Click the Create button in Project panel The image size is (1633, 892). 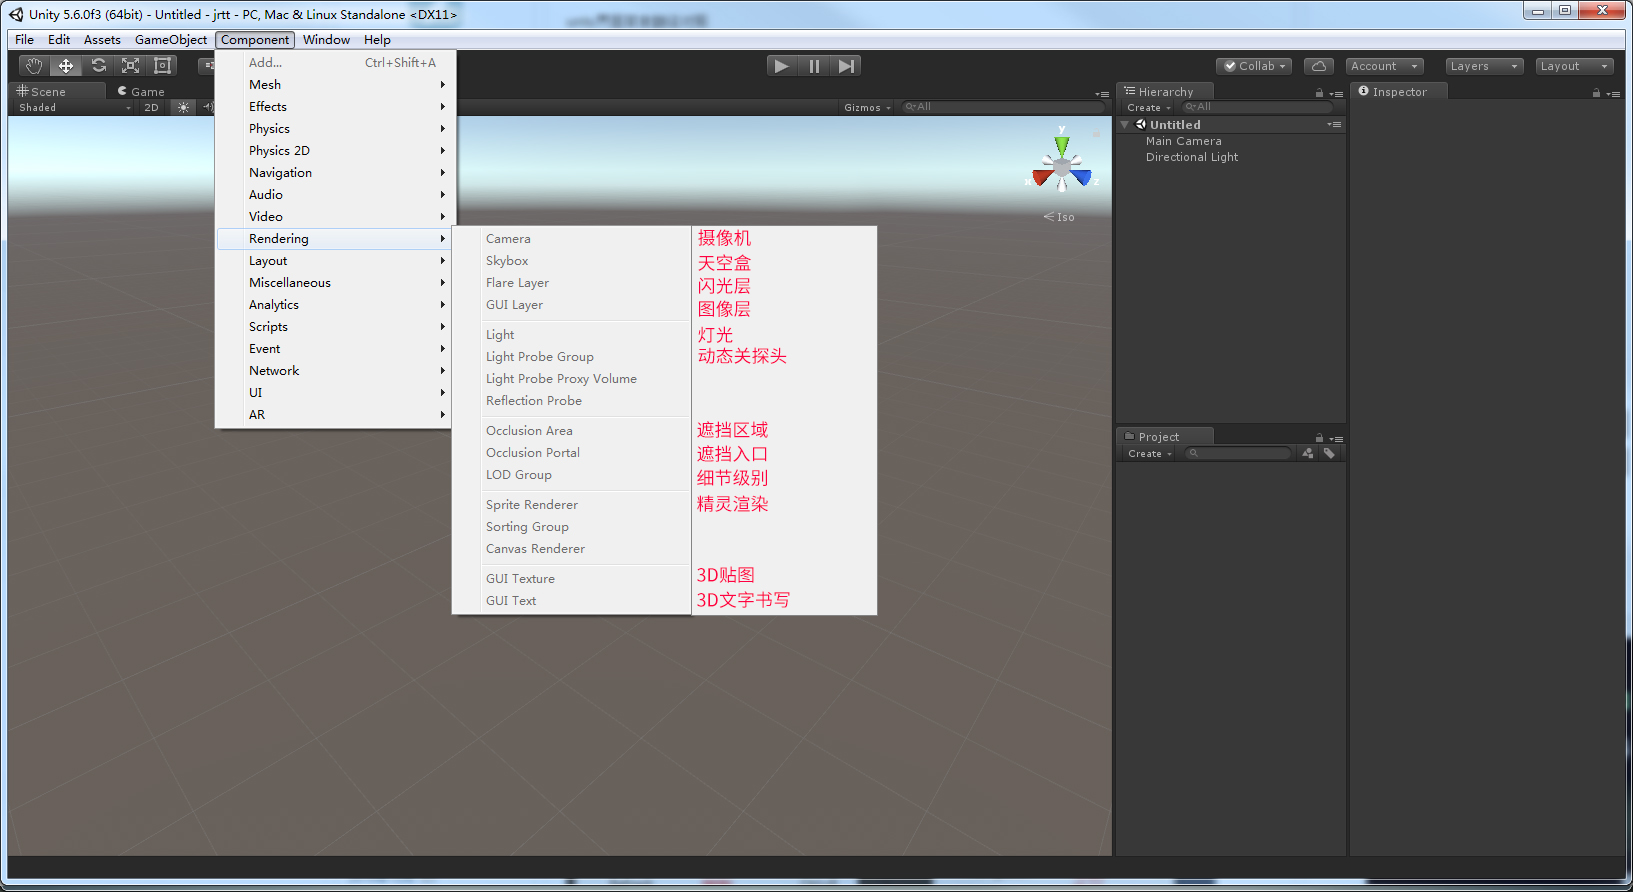1149,454
